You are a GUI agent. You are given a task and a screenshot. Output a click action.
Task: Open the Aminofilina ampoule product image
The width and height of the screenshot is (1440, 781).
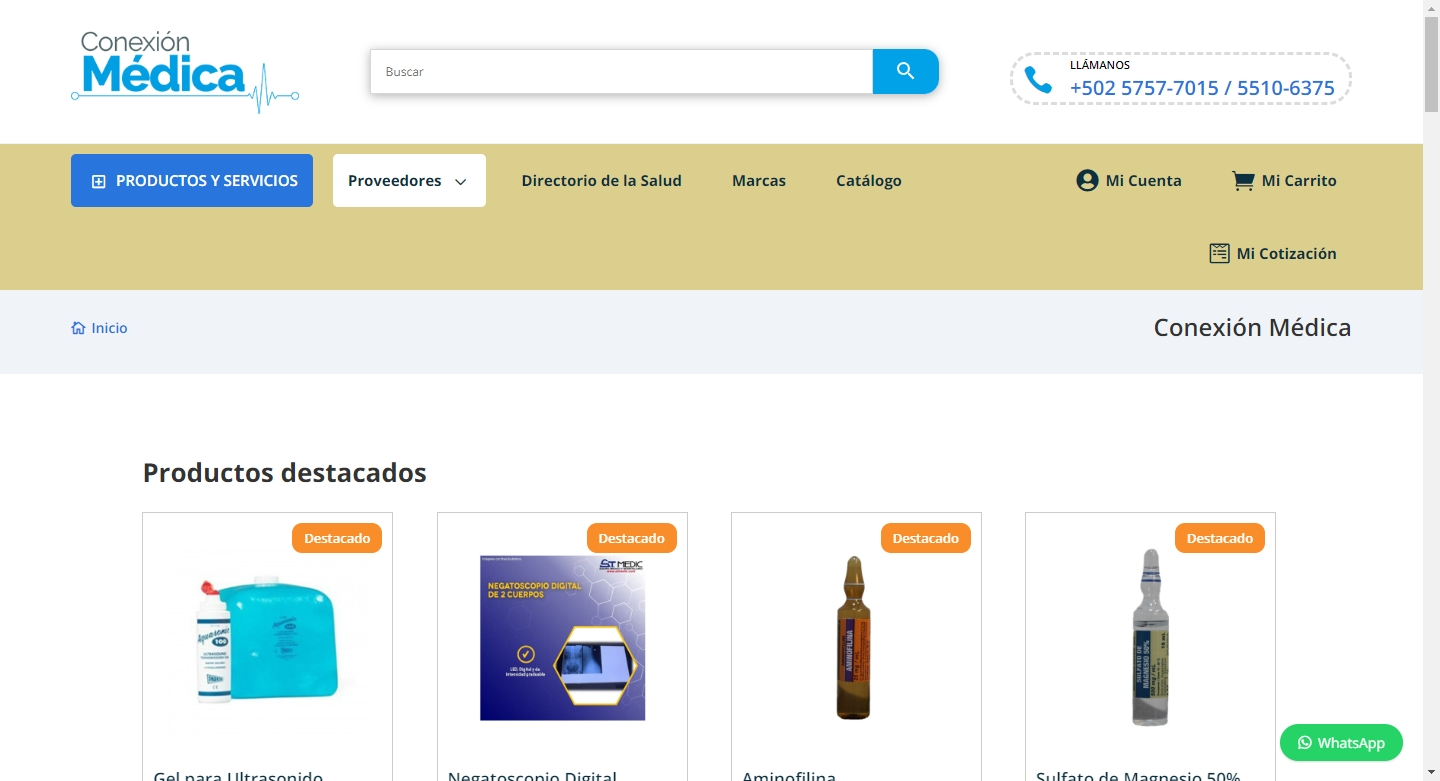[x=854, y=638]
